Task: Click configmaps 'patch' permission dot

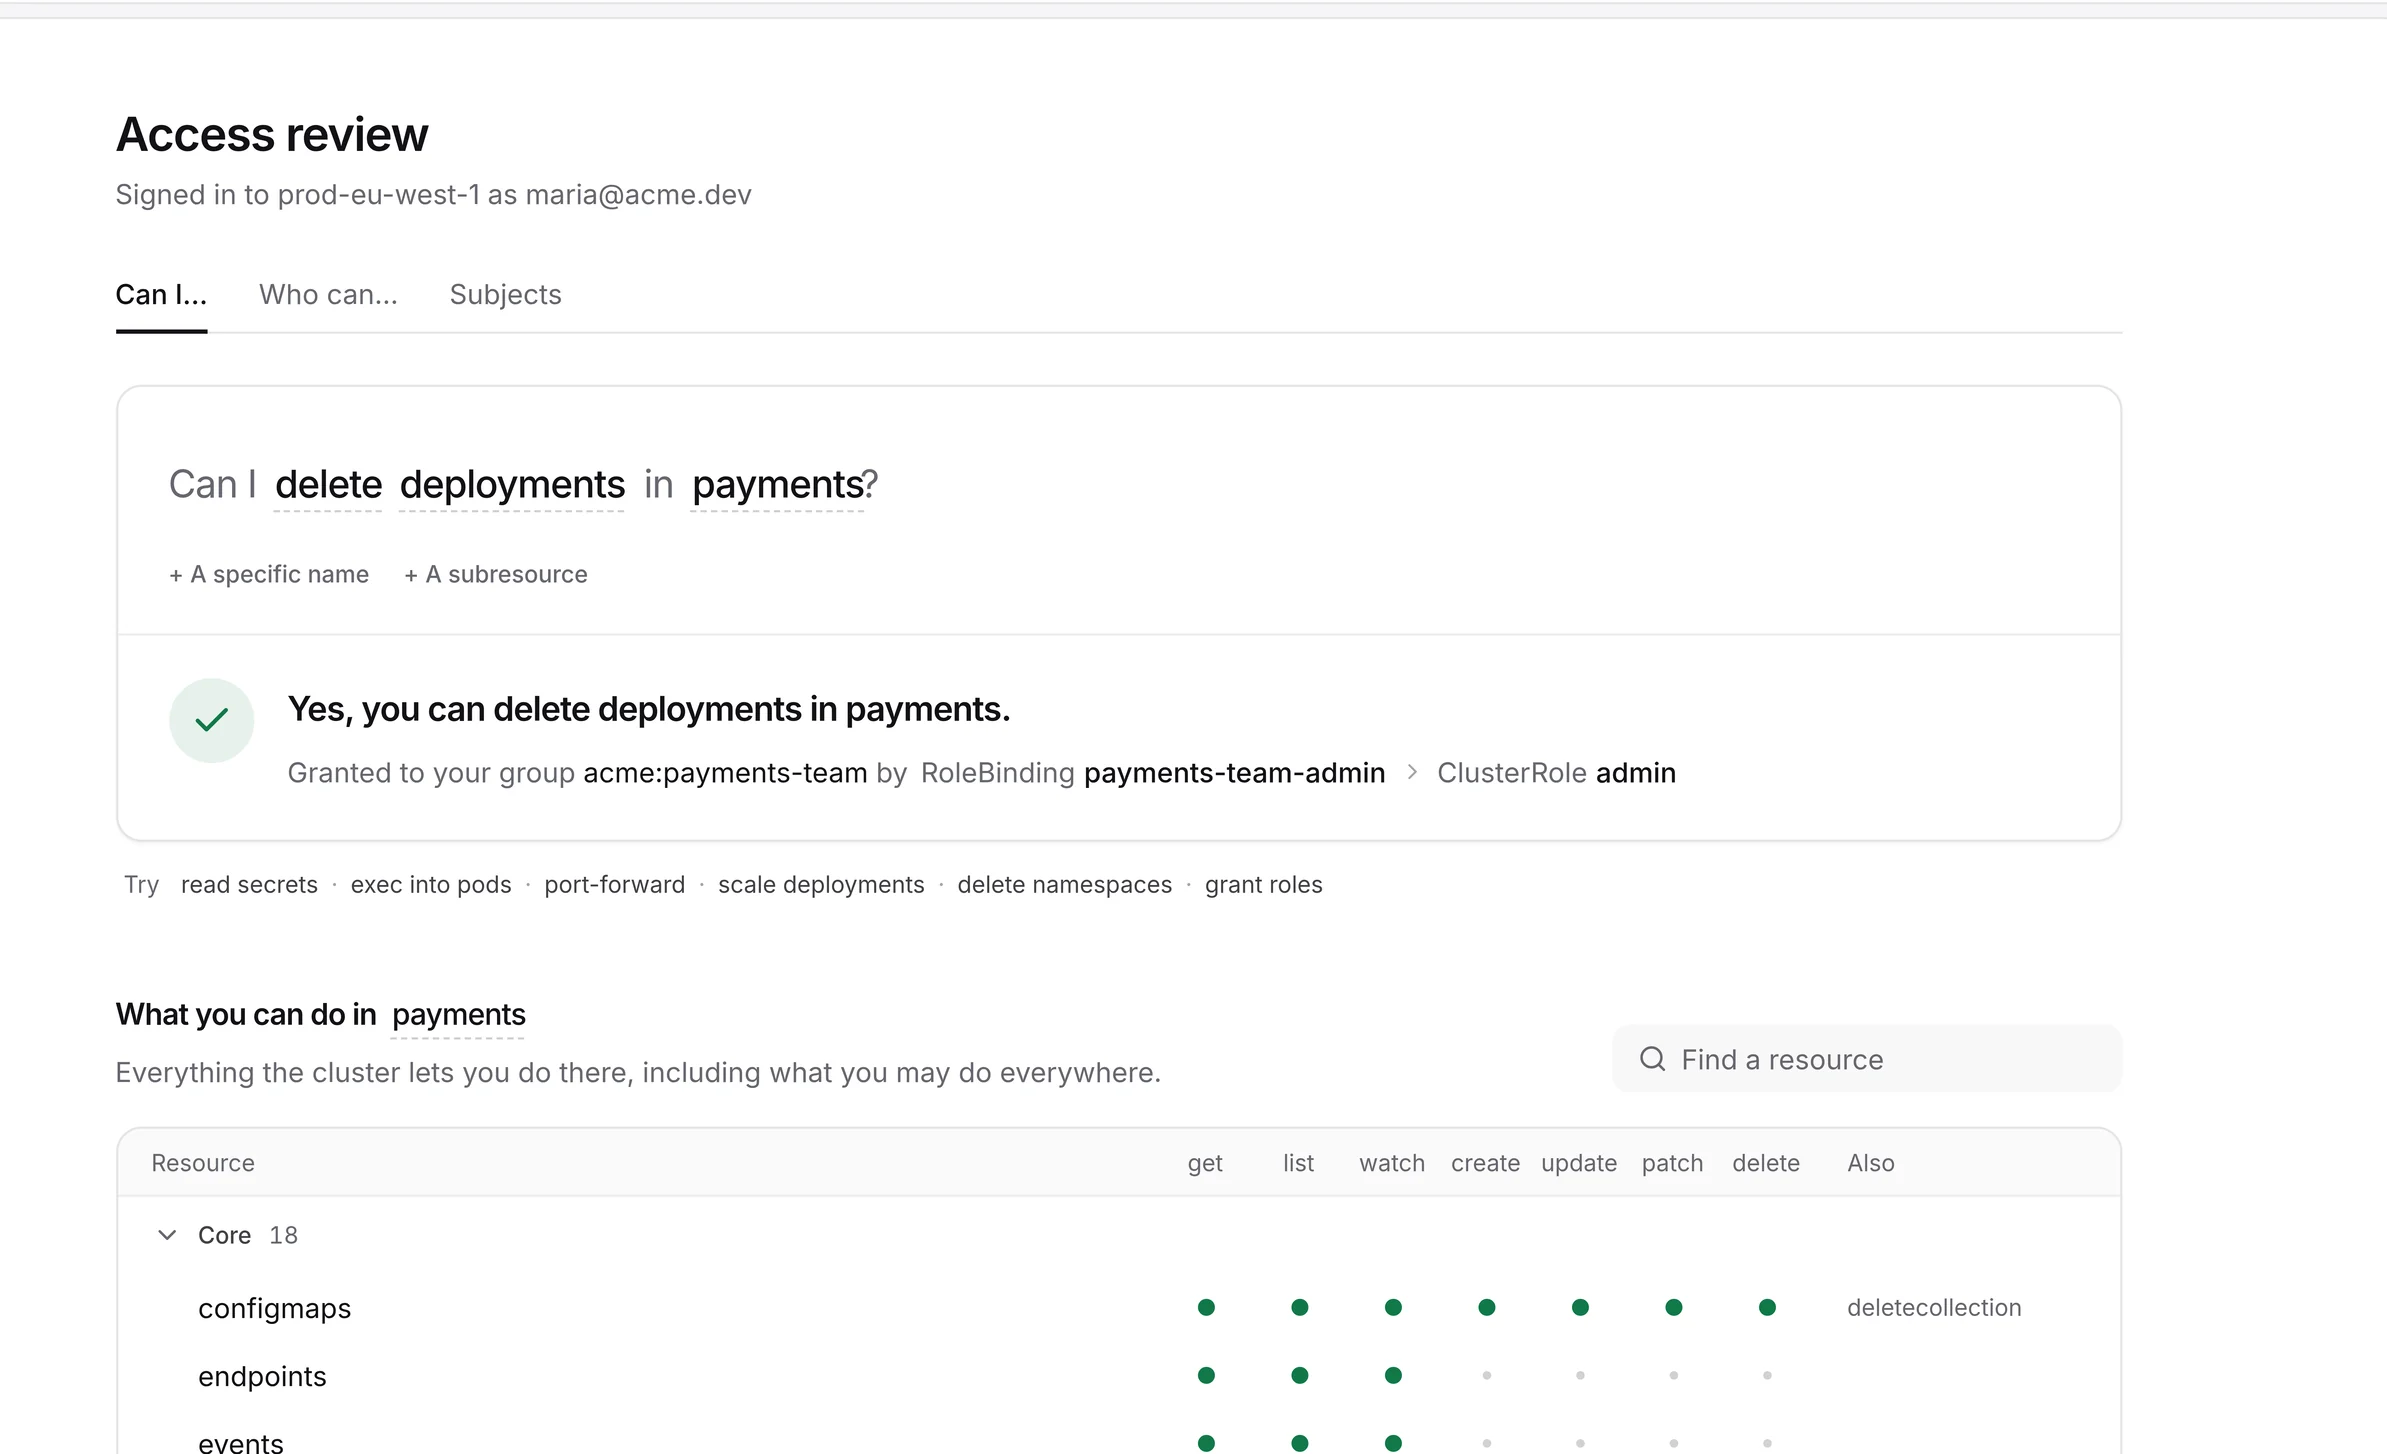Action: [1673, 1307]
